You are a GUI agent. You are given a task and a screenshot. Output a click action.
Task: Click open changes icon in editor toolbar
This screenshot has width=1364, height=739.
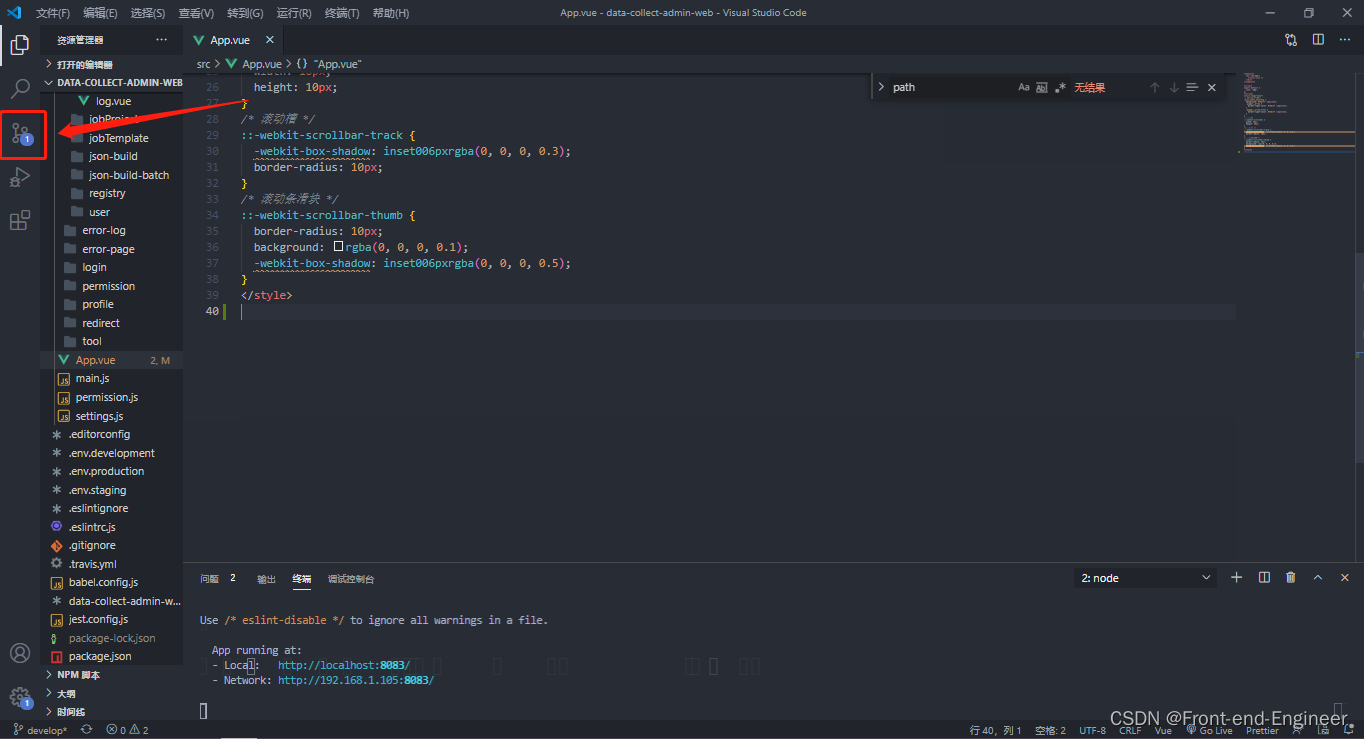click(1291, 40)
